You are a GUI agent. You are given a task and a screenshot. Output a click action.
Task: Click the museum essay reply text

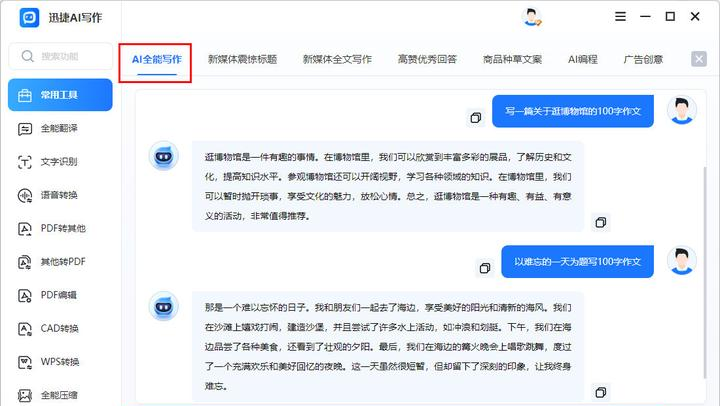(x=388, y=186)
